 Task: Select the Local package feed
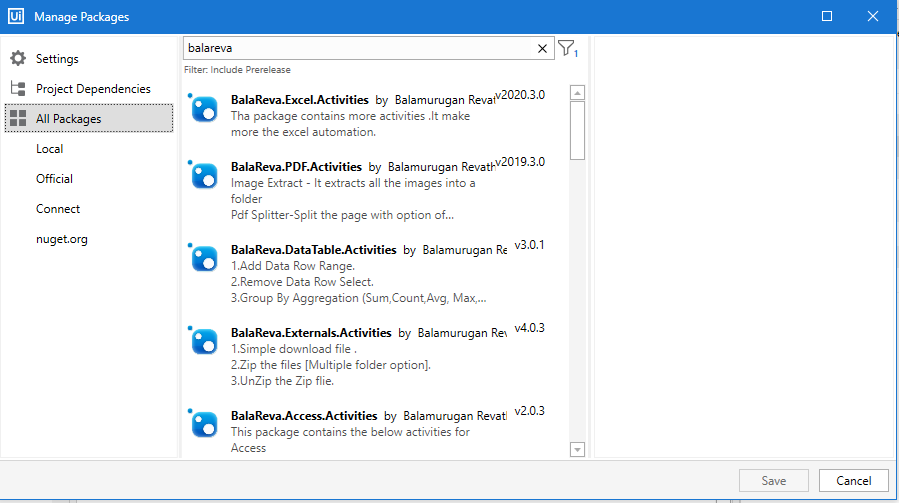click(49, 149)
